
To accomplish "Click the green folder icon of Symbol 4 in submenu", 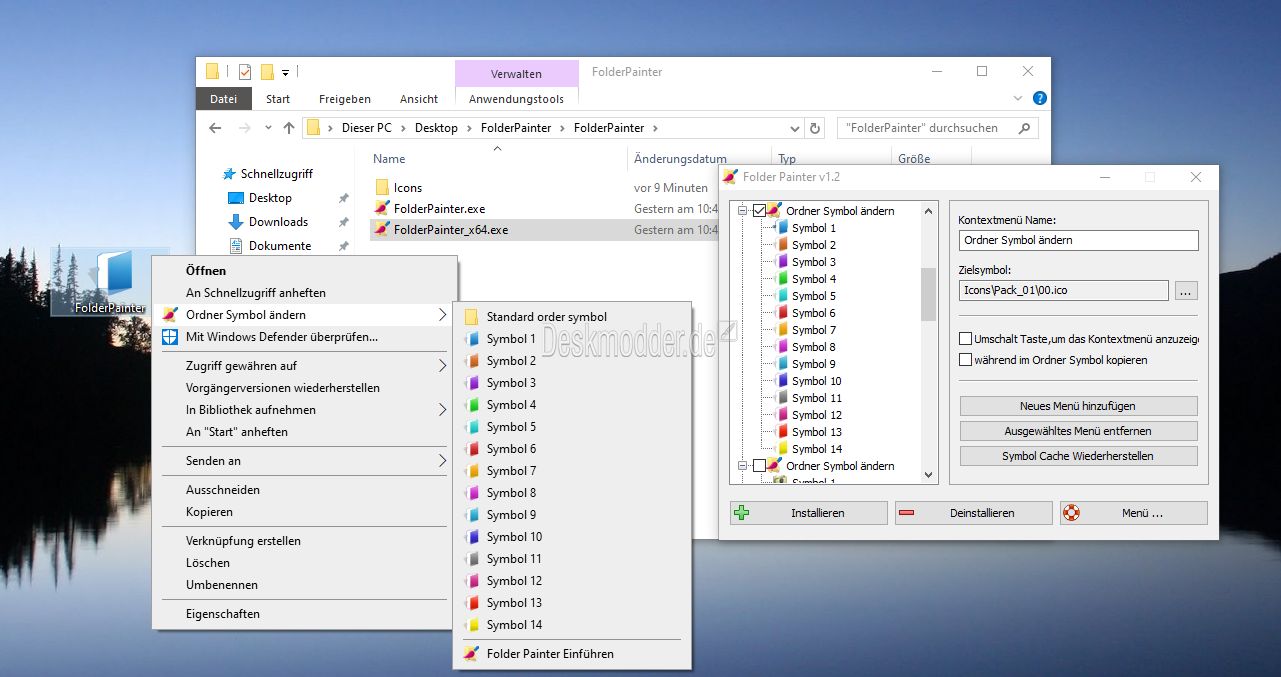I will (471, 405).
